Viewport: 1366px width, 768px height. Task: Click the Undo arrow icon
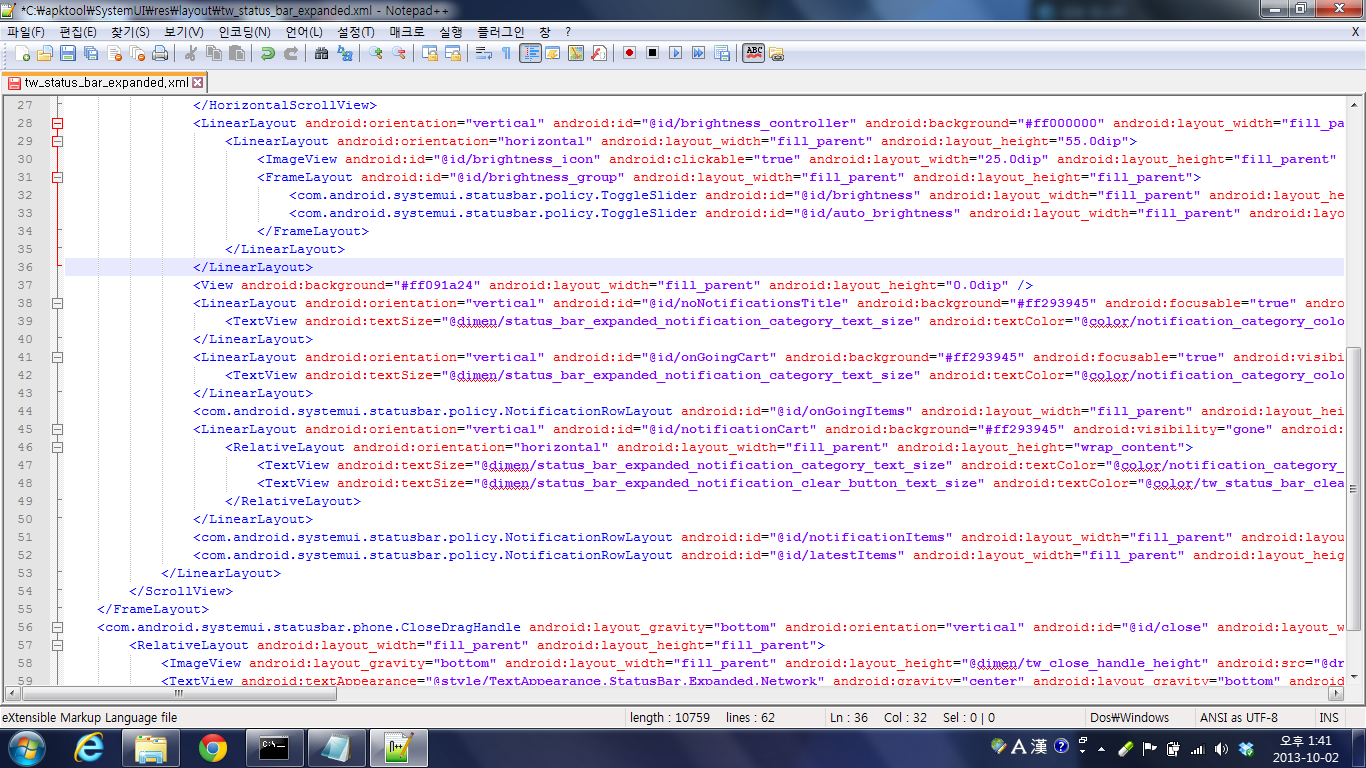pyautogui.click(x=267, y=53)
